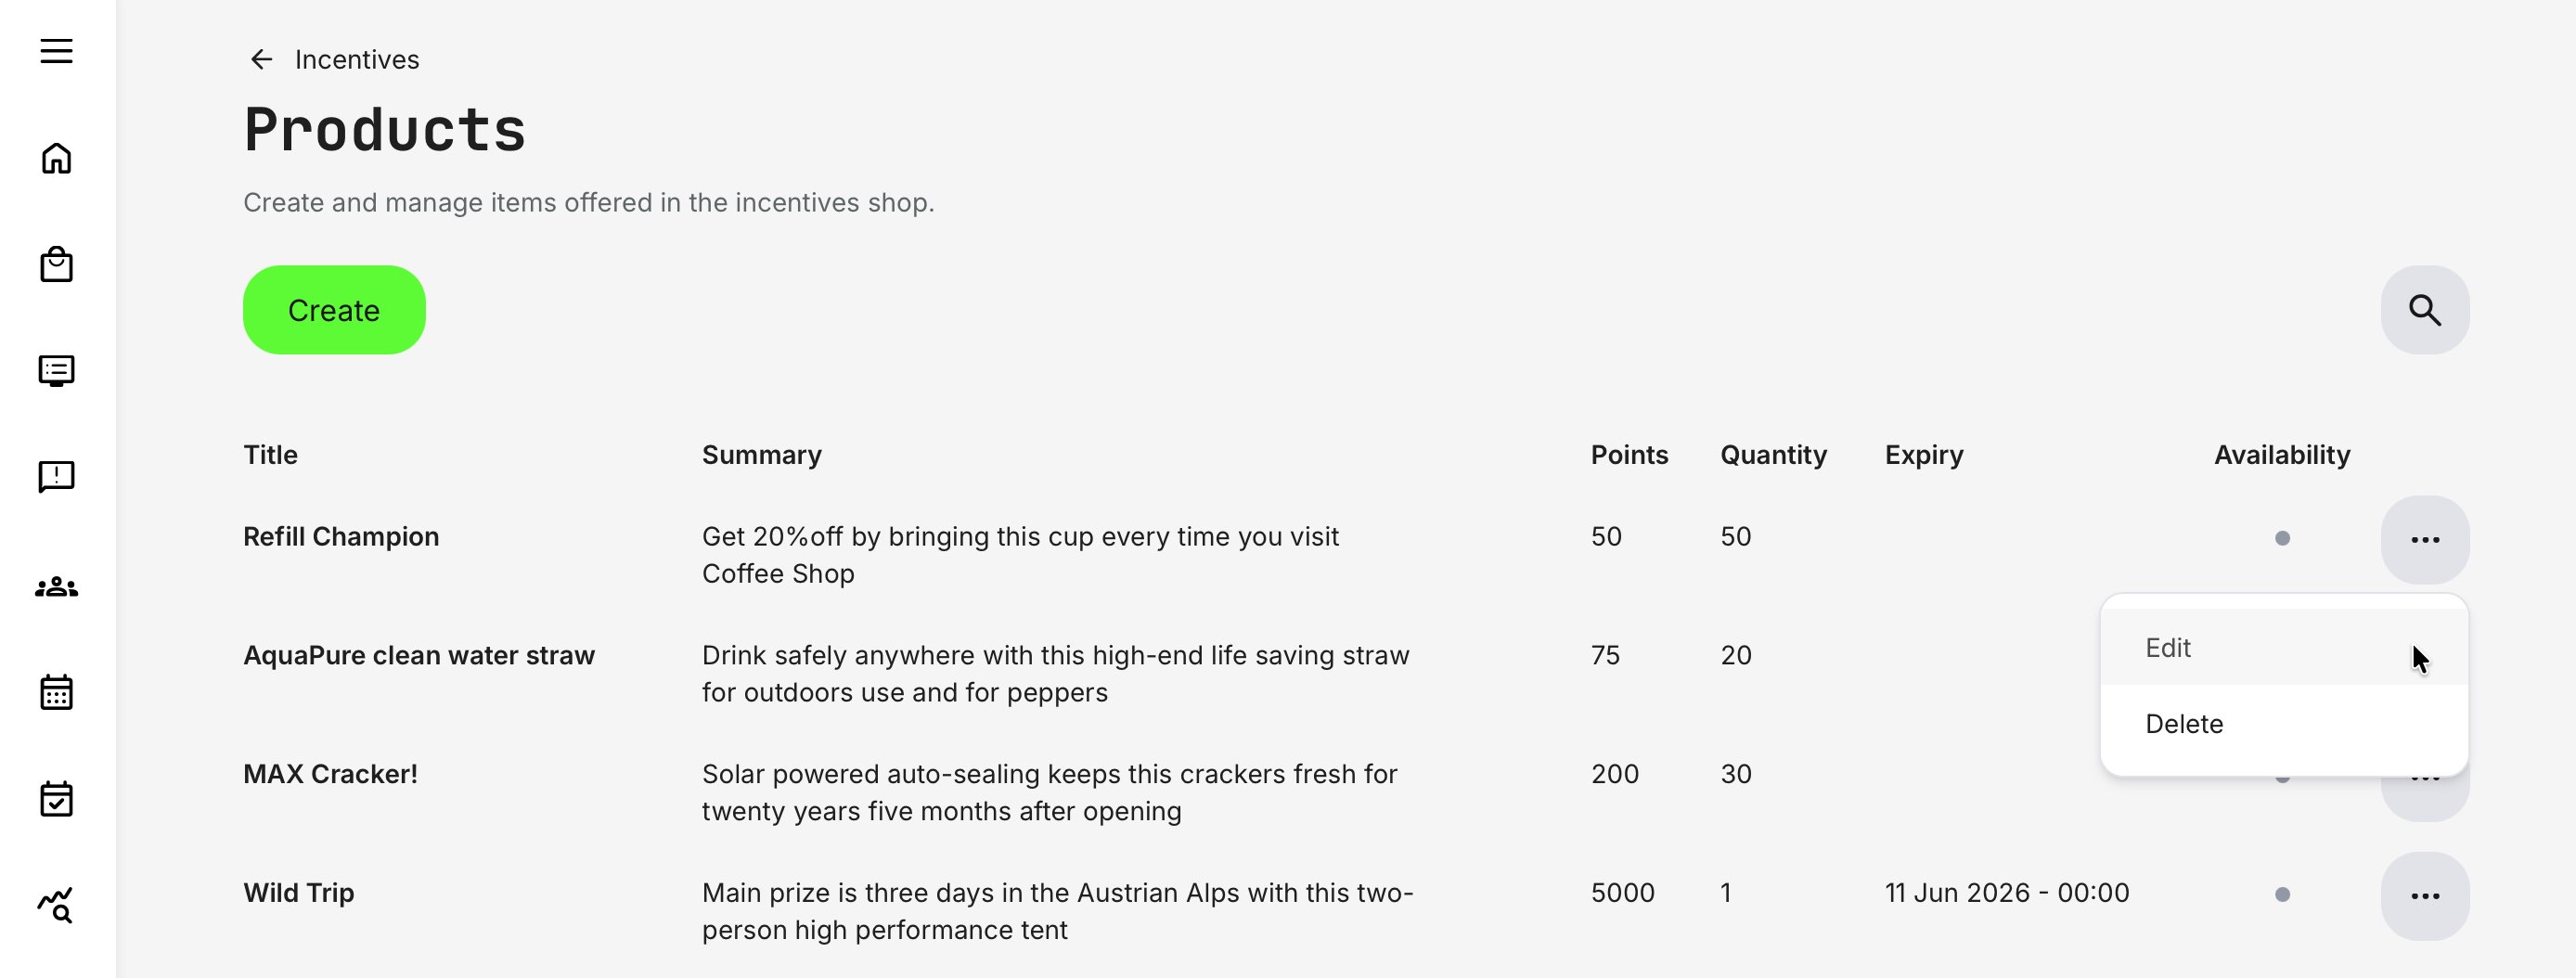The height and width of the screenshot is (978, 2576).
Task: Select the AquaPure clean water straw title
Action: [419, 656]
